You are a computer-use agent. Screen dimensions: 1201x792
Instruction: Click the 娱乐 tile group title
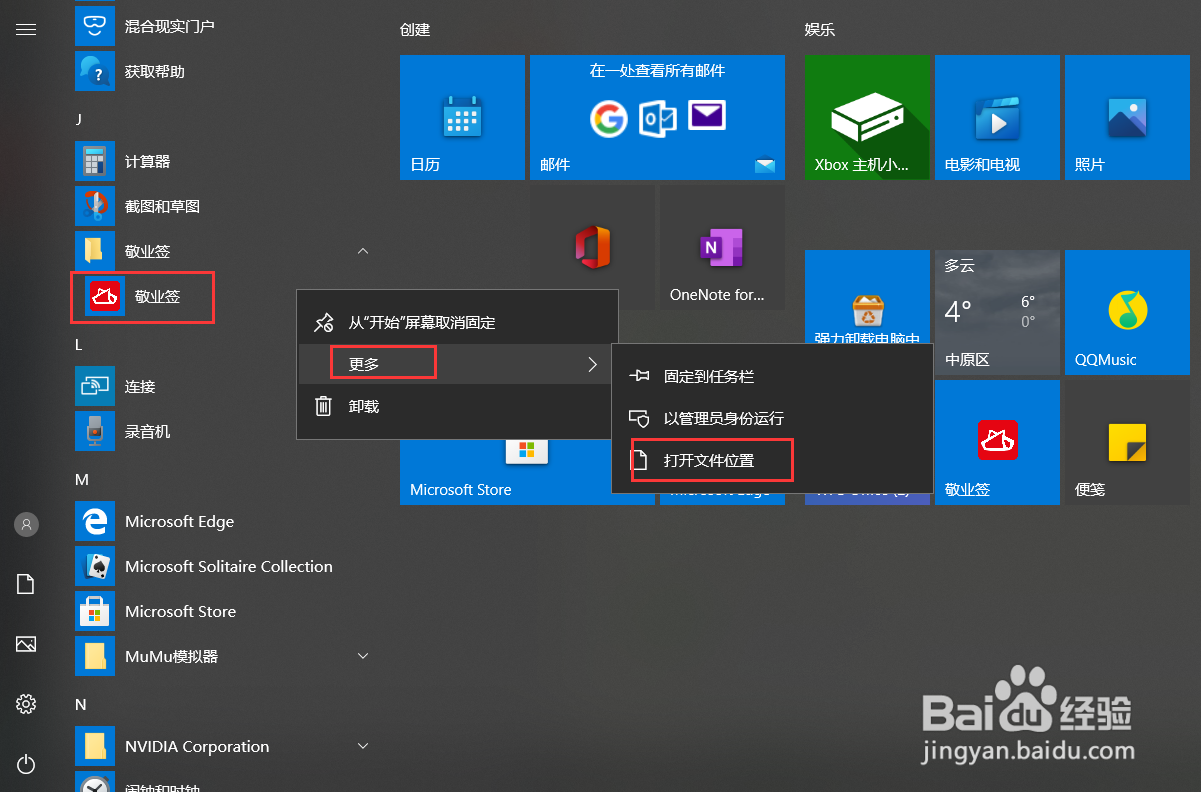click(x=820, y=29)
